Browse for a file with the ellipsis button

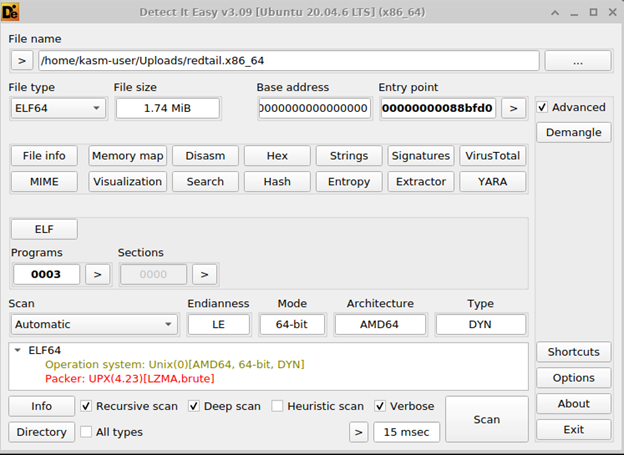[578, 61]
